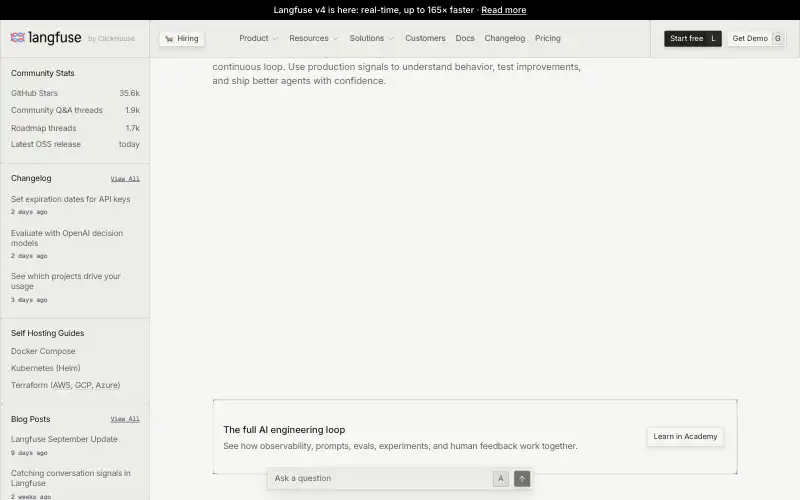Follow the Read more link in banner
This screenshot has height=500, width=800.
[504, 10]
